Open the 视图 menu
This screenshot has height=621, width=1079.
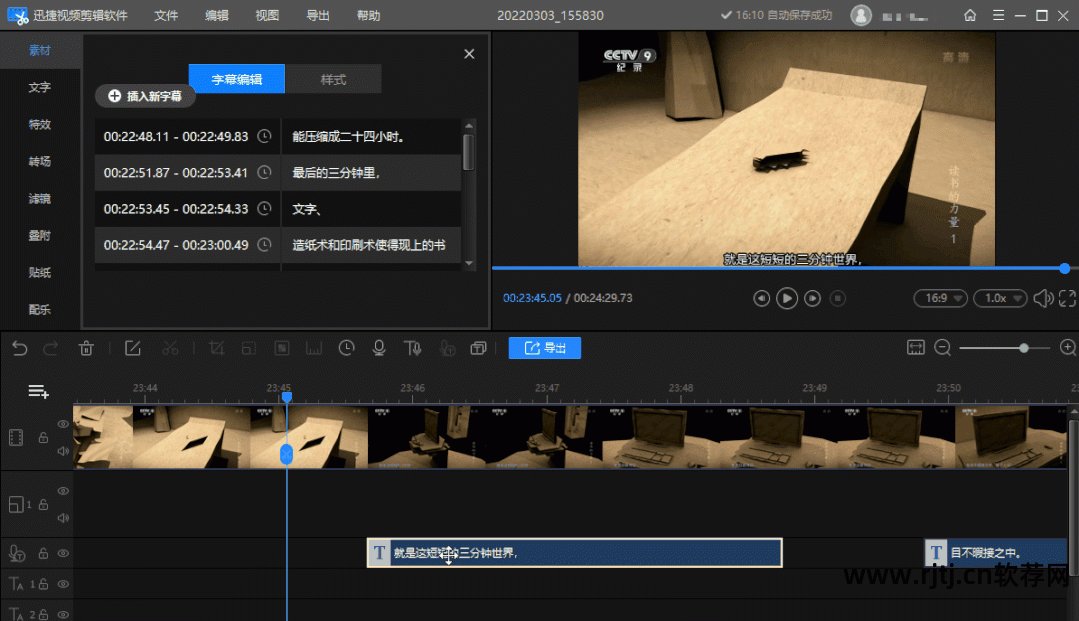[x=267, y=15]
